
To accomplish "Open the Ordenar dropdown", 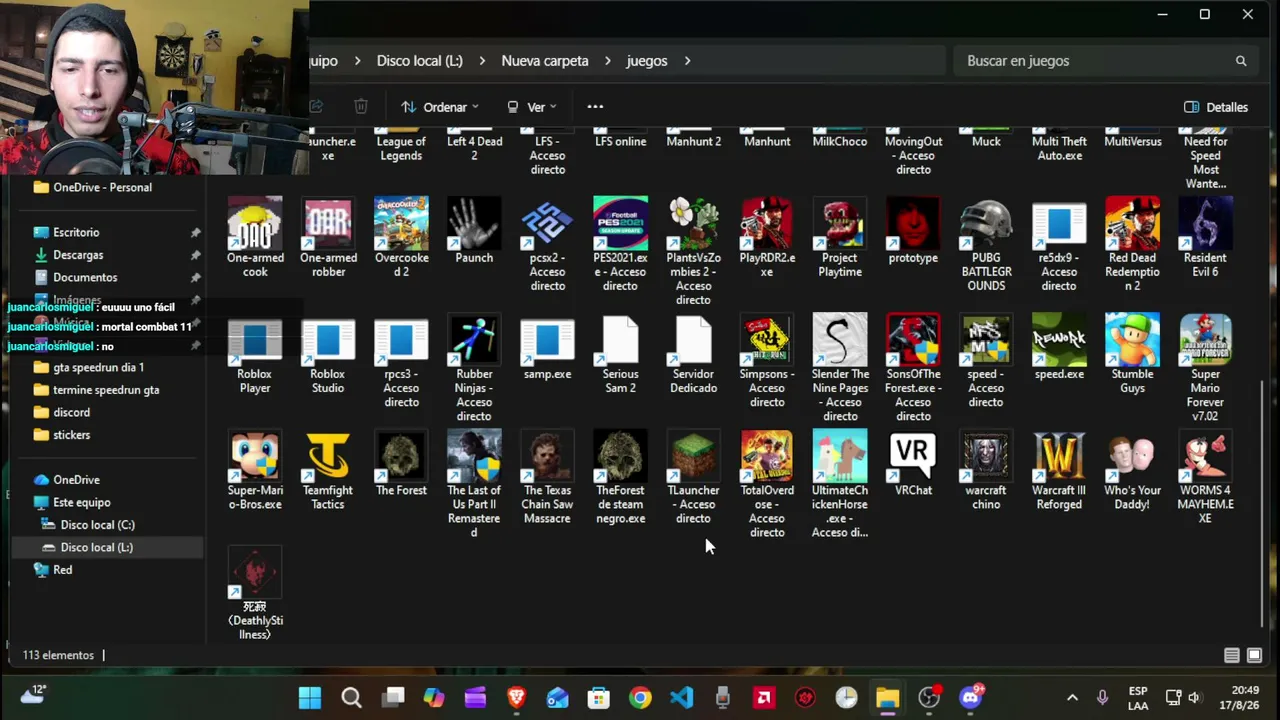I will point(439,107).
